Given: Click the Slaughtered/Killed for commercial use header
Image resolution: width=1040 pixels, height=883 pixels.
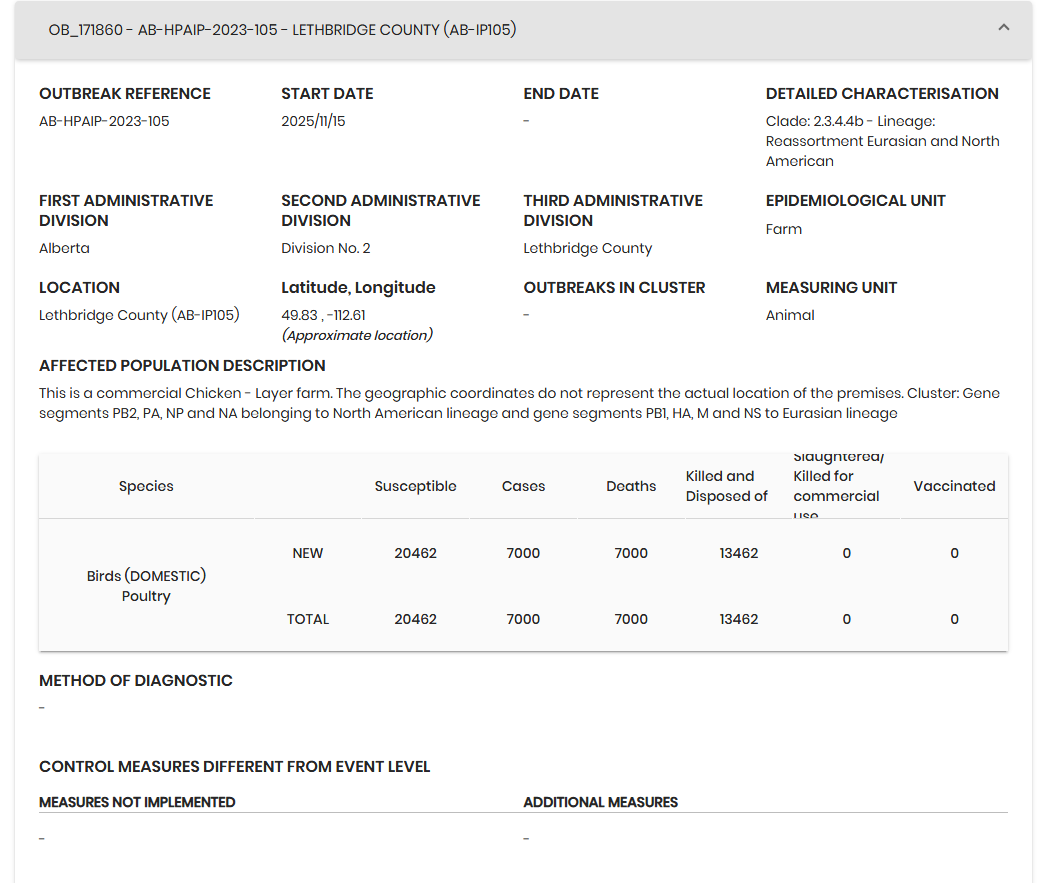Looking at the screenshot, I should [837, 487].
